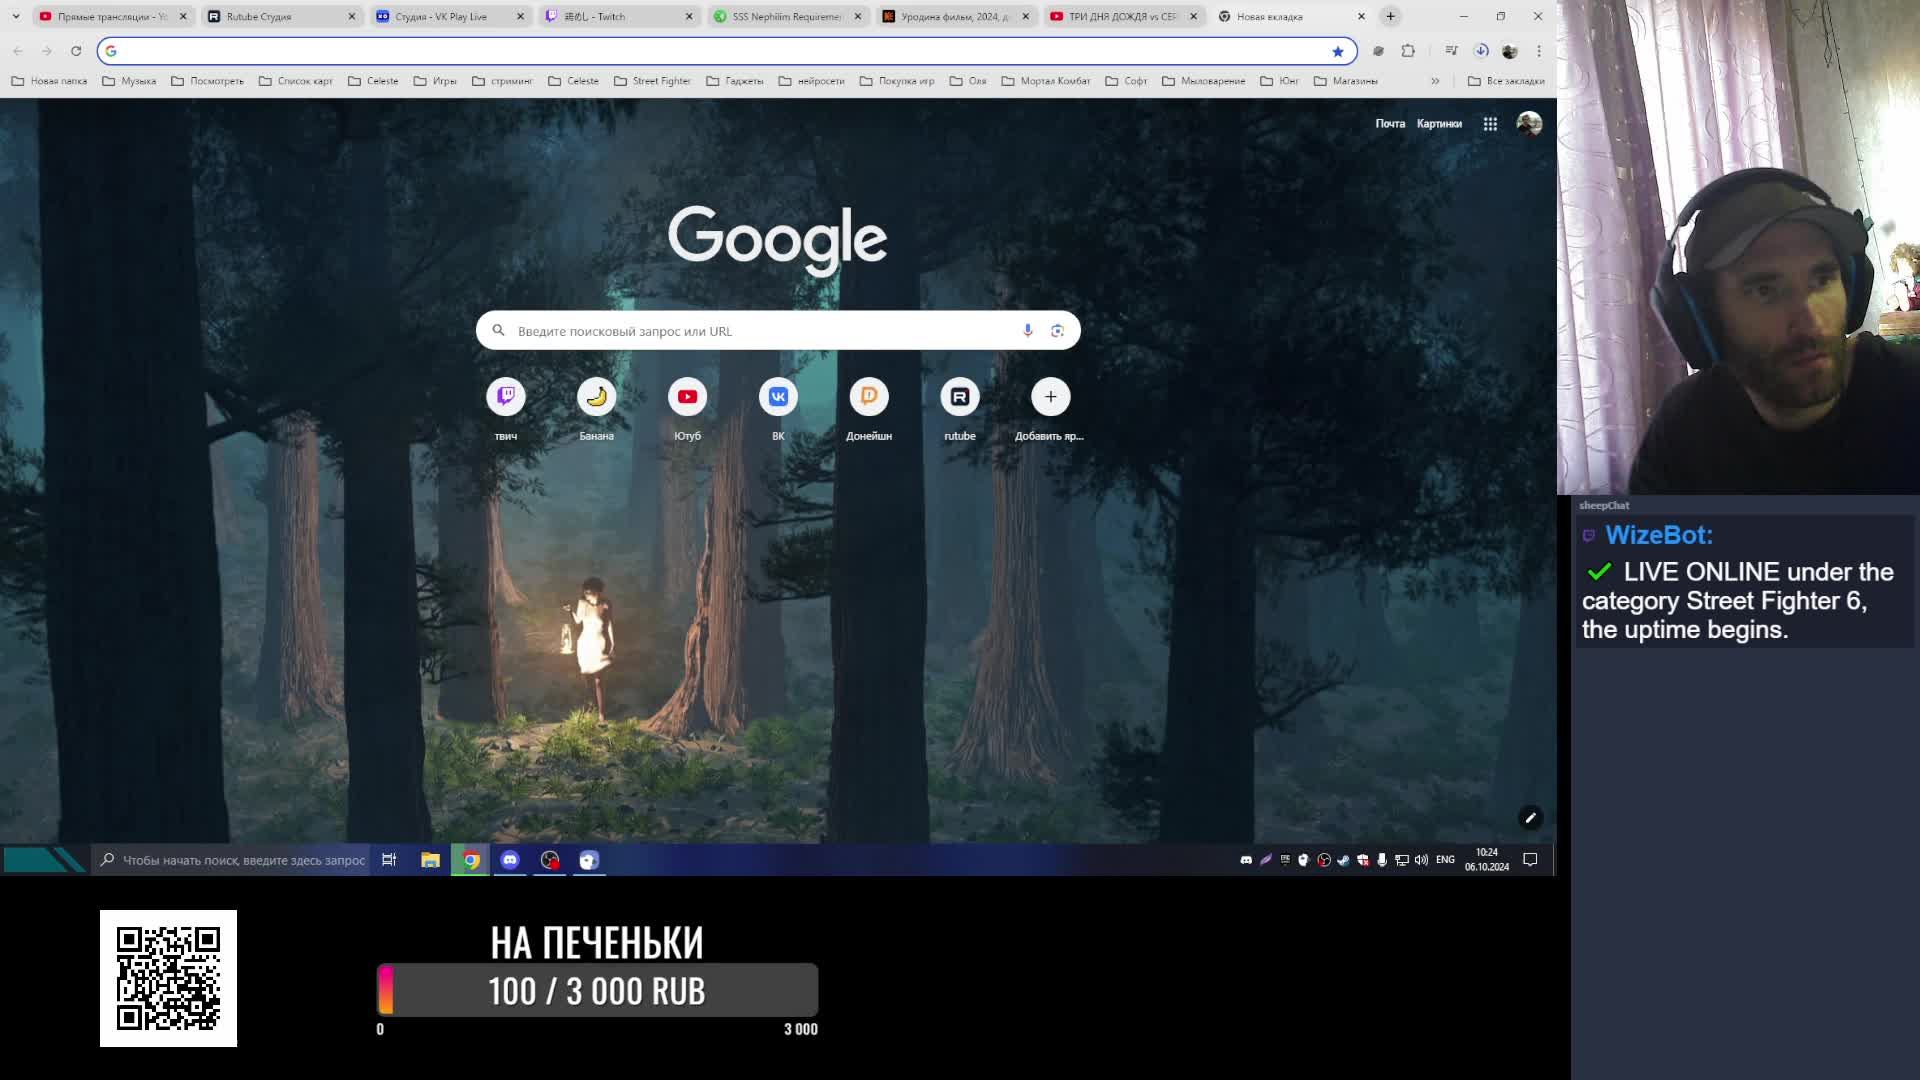
Task: Expand the tab search dropdown arrow
Action: (16, 16)
